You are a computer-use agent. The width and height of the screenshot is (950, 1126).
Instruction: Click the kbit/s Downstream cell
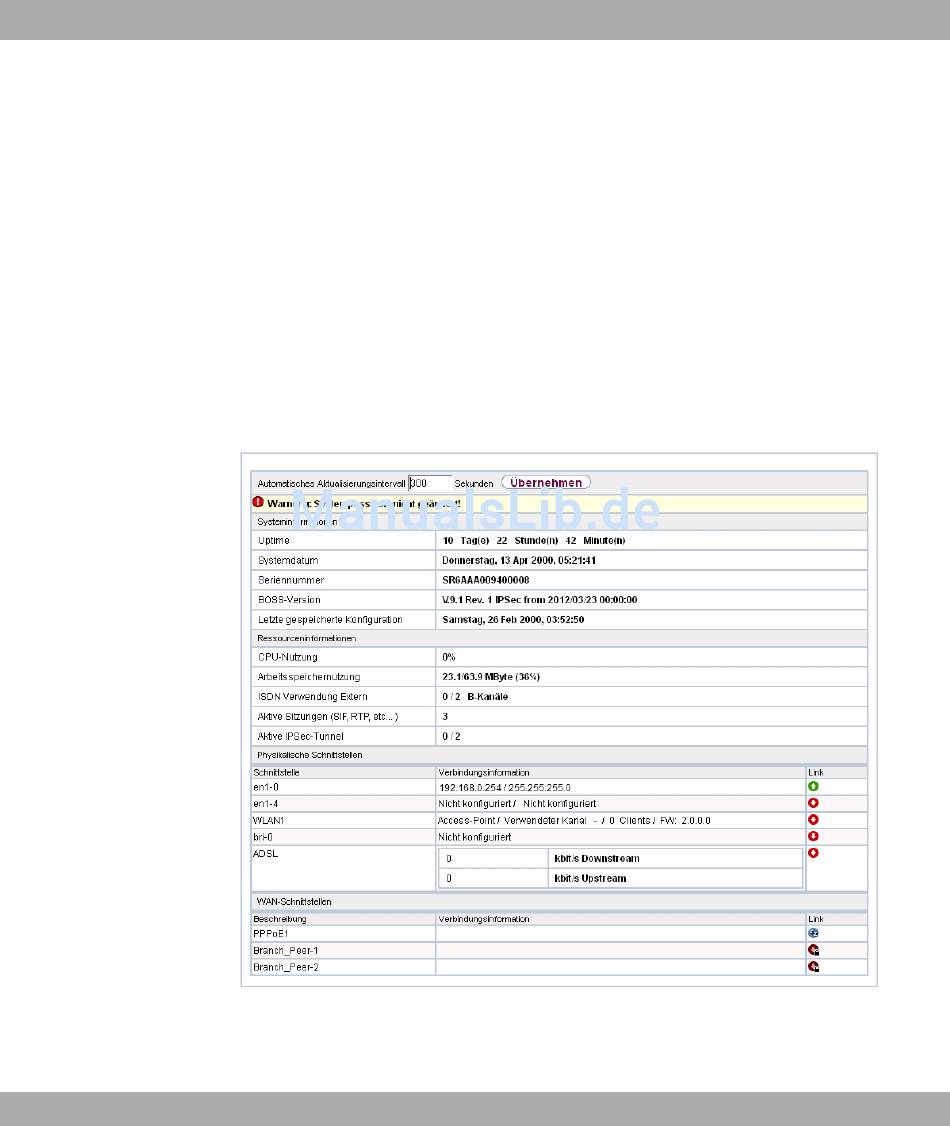(x=675, y=859)
